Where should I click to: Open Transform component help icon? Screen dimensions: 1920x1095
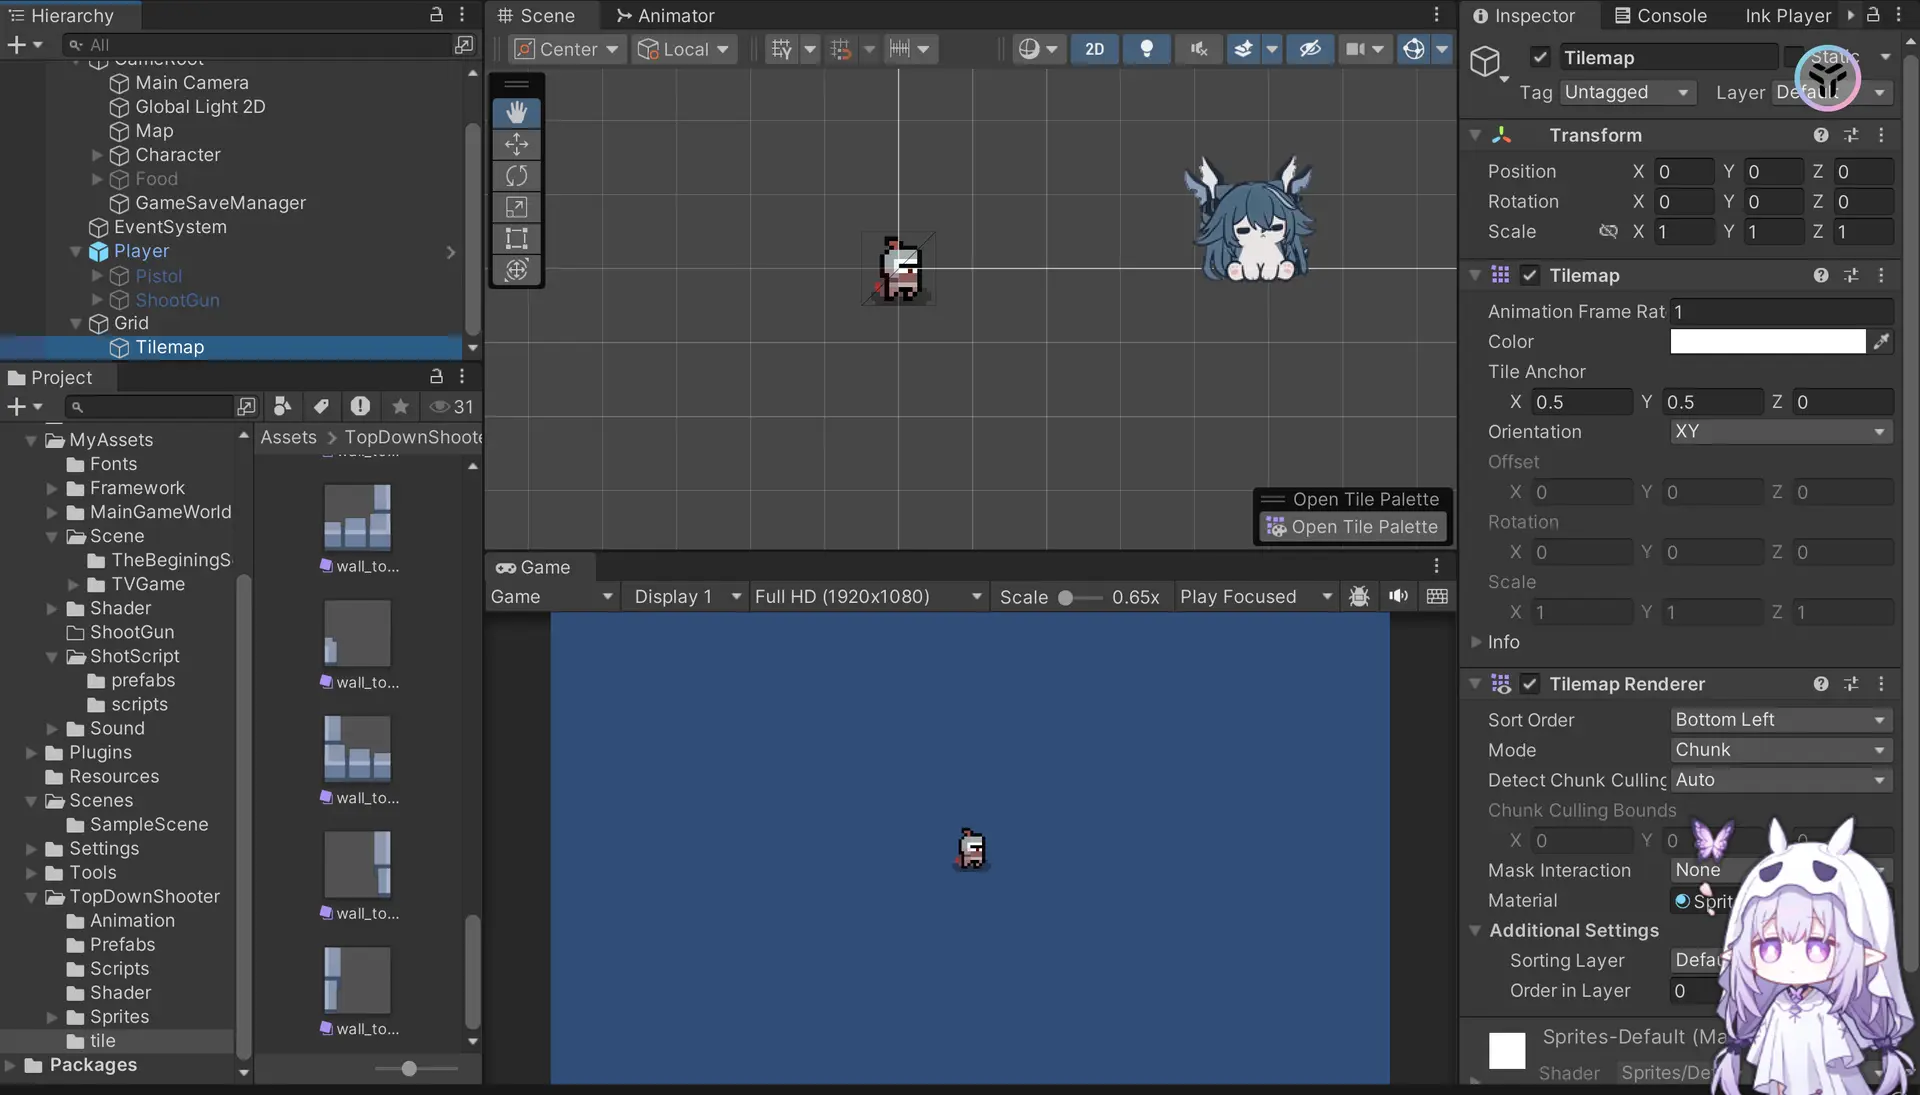[x=1821, y=135]
